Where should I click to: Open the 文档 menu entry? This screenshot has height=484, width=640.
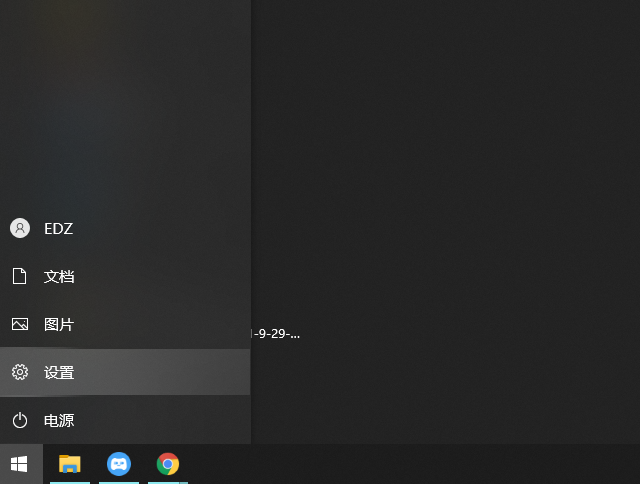pyautogui.click(x=59, y=276)
